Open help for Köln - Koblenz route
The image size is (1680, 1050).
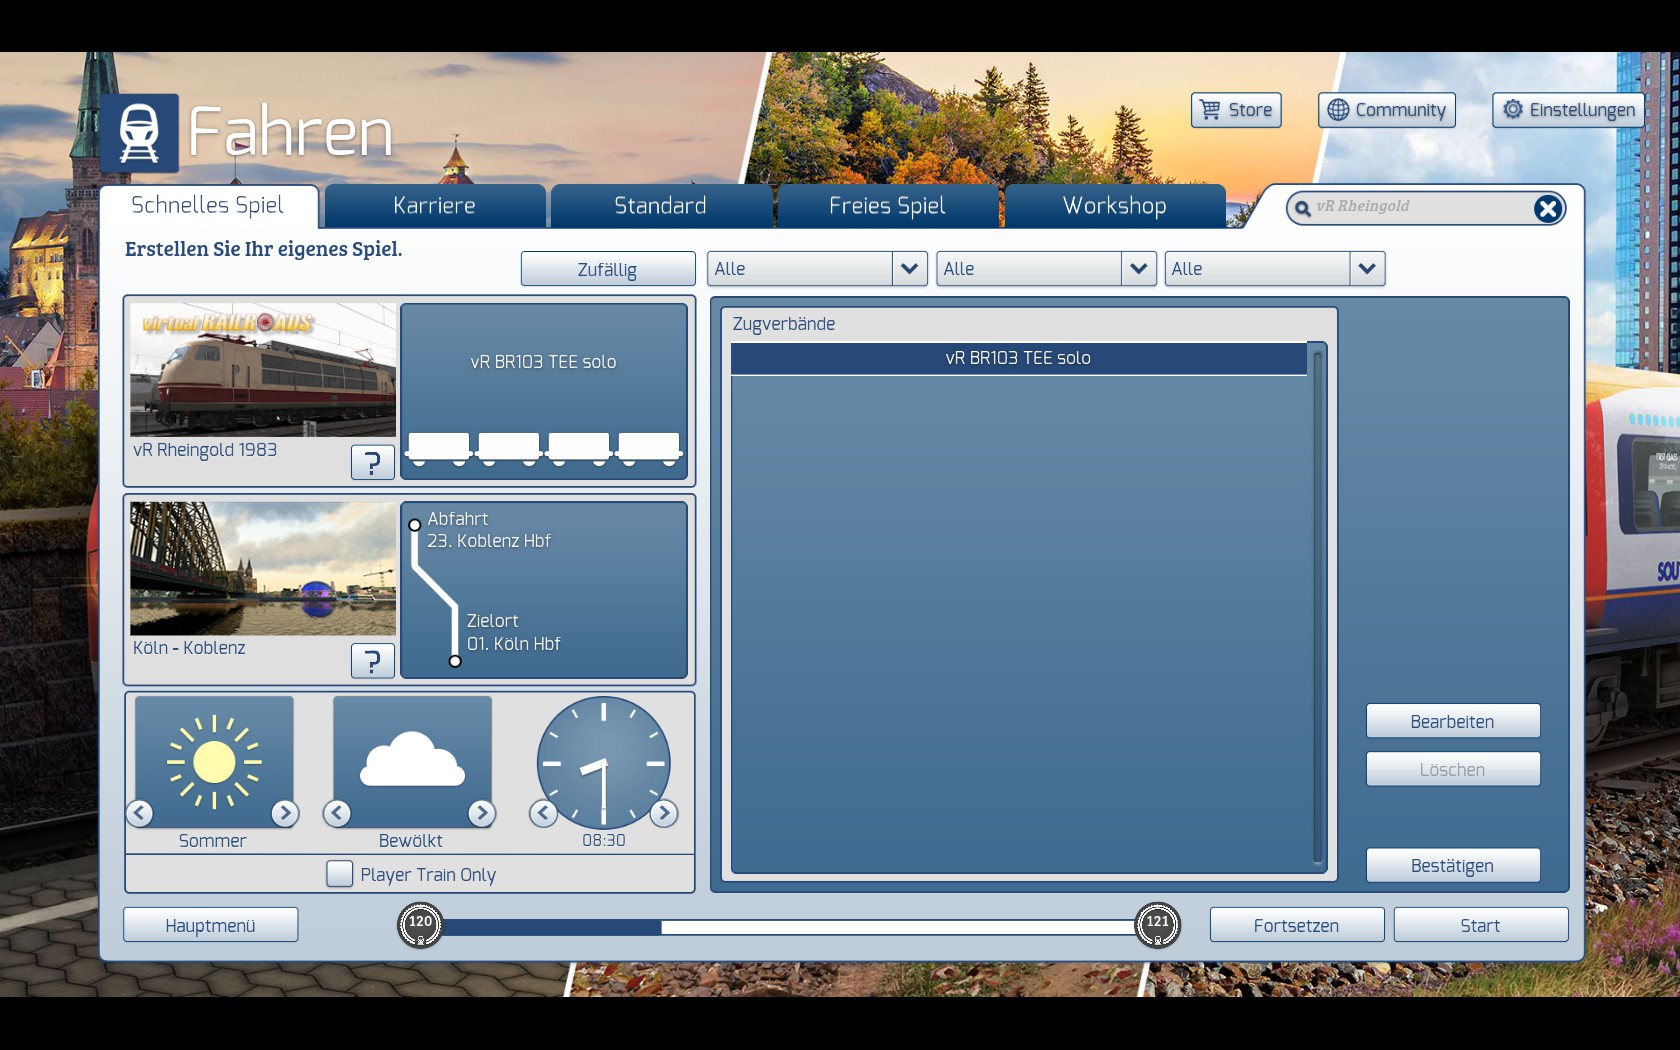point(372,660)
